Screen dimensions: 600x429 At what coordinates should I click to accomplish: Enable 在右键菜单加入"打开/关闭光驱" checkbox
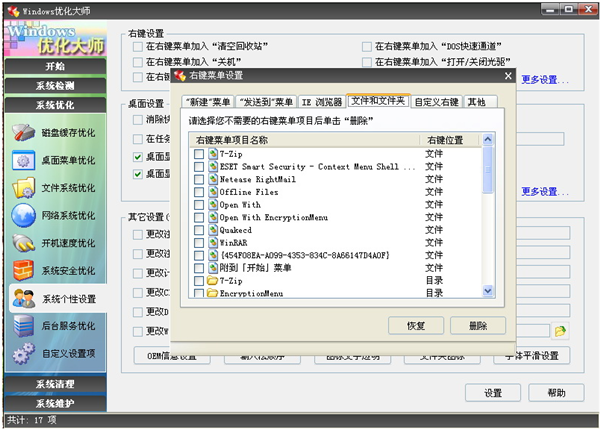367,62
